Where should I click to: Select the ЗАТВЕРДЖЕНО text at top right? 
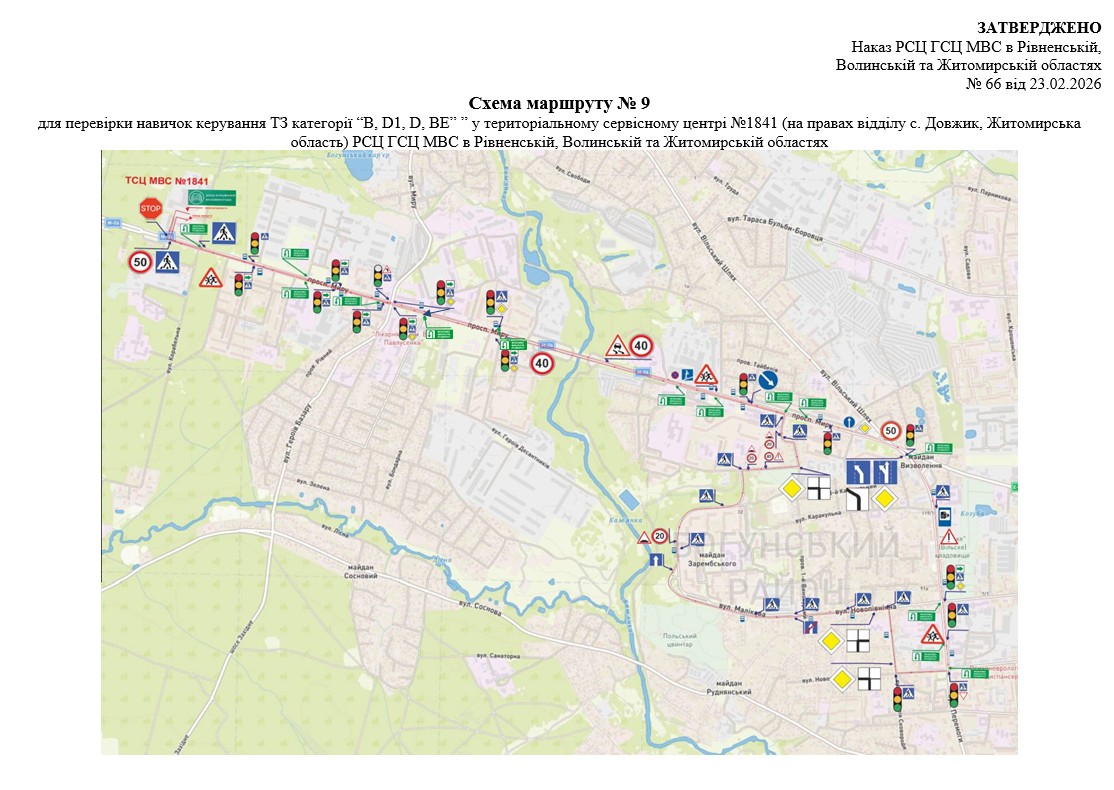[x=1039, y=27]
